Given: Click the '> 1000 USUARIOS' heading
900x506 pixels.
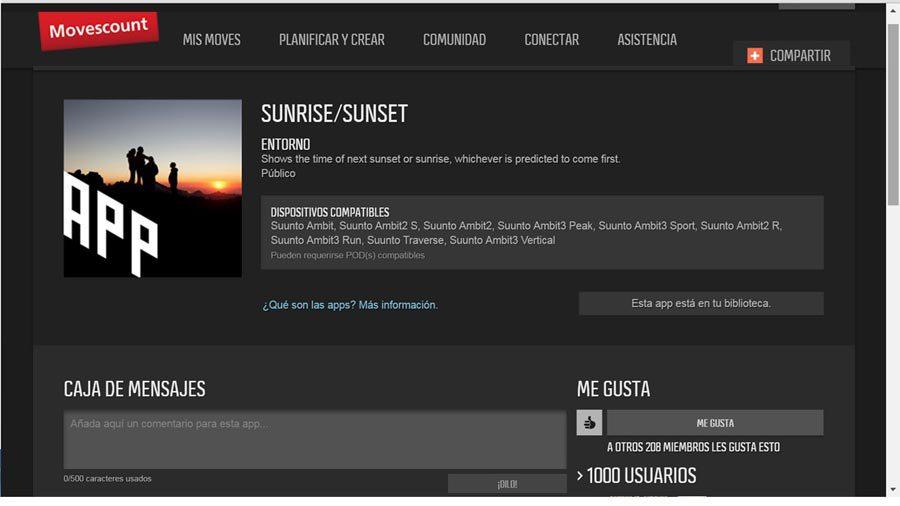Looking at the screenshot, I should (x=637, y=476).
